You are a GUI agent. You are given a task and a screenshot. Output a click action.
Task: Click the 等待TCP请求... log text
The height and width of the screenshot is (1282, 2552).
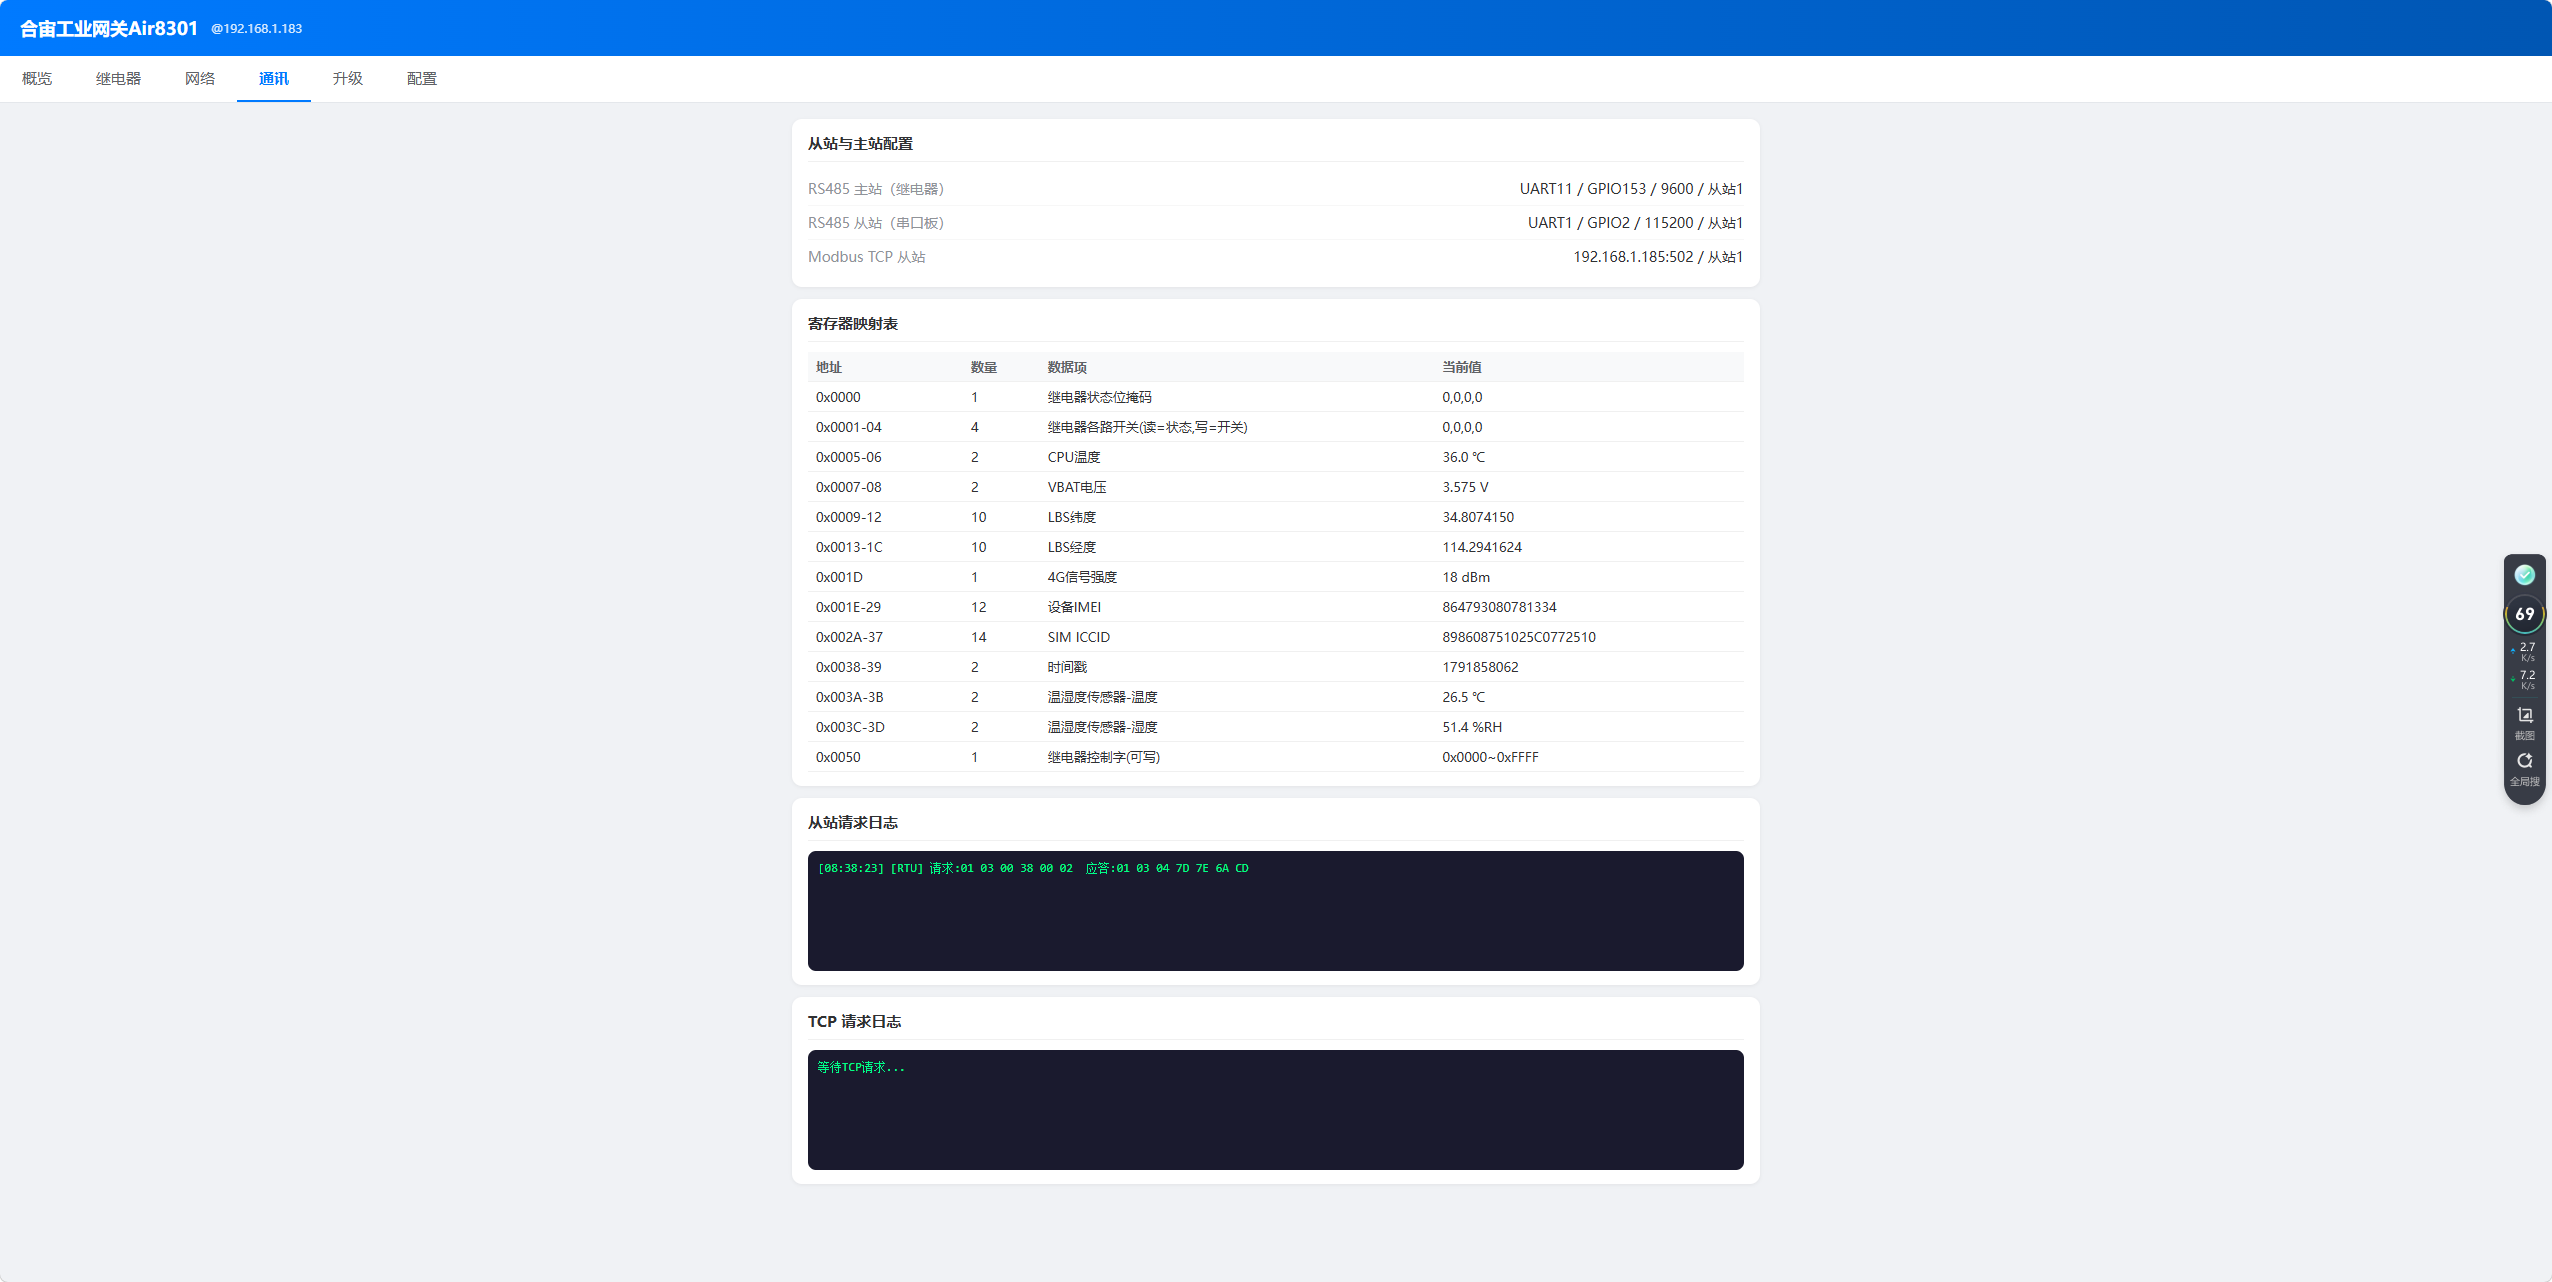coord(861,1067)
